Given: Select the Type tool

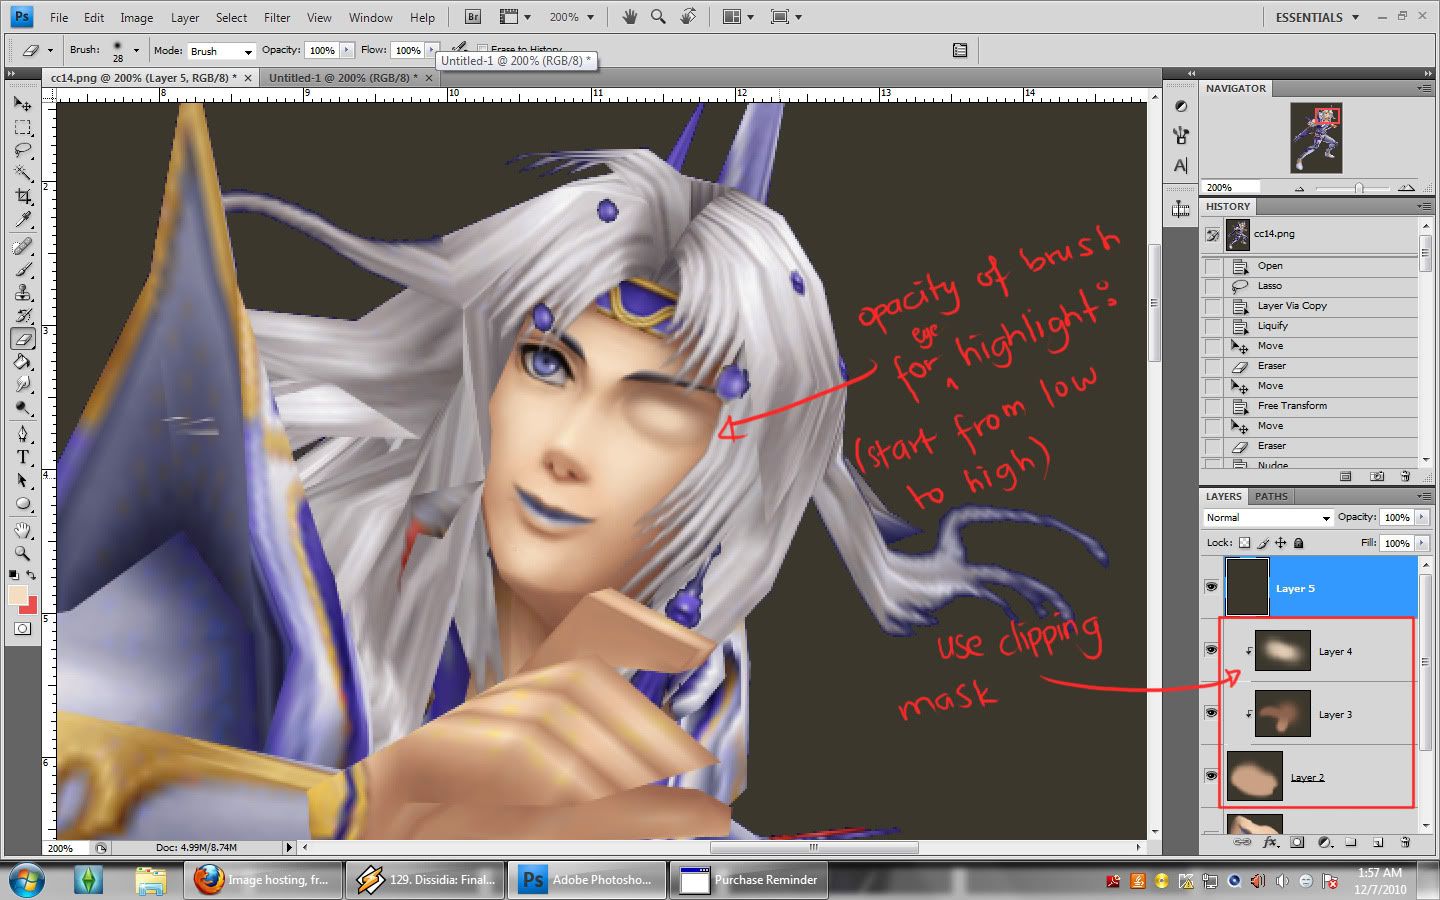Looking at the screenshot, I should 23,457.
